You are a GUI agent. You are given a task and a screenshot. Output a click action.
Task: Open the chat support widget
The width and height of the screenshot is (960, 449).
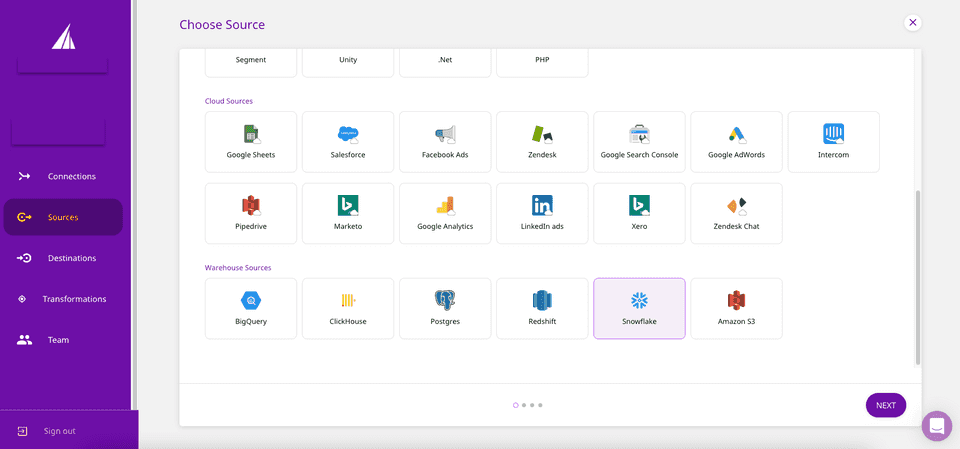tap(937, 426)
